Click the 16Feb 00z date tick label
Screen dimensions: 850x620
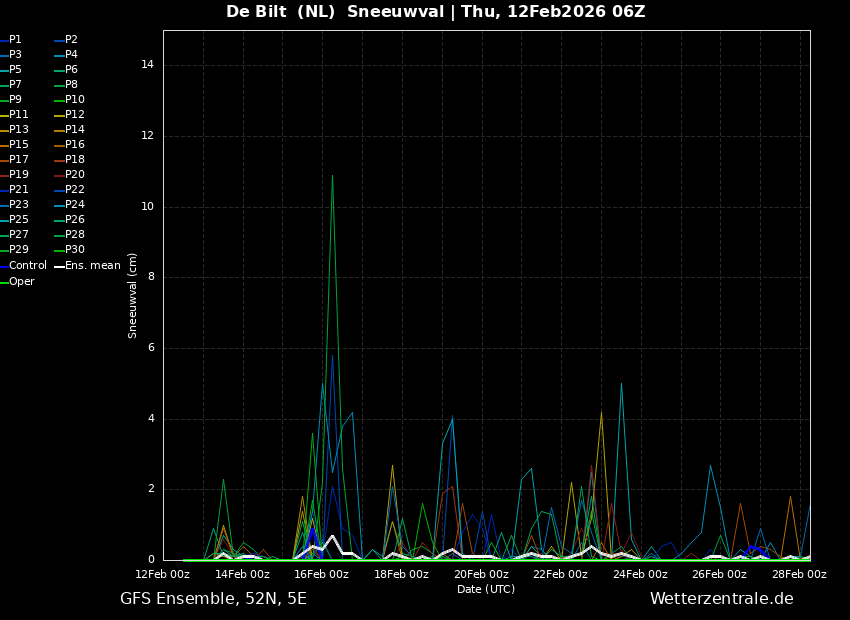pos(321,575)
